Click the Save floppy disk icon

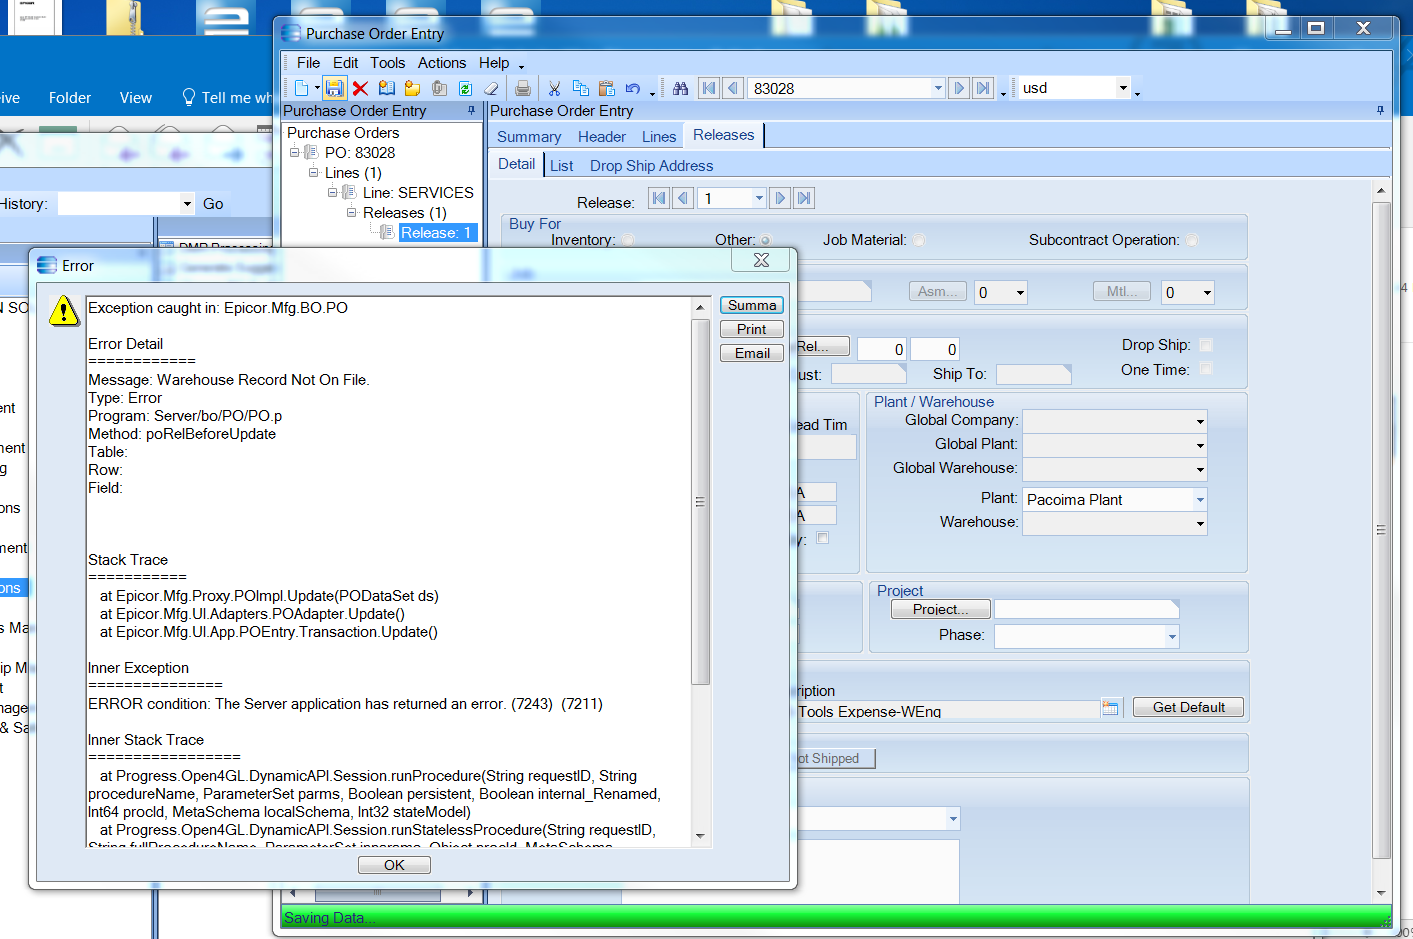click(335, 88)
